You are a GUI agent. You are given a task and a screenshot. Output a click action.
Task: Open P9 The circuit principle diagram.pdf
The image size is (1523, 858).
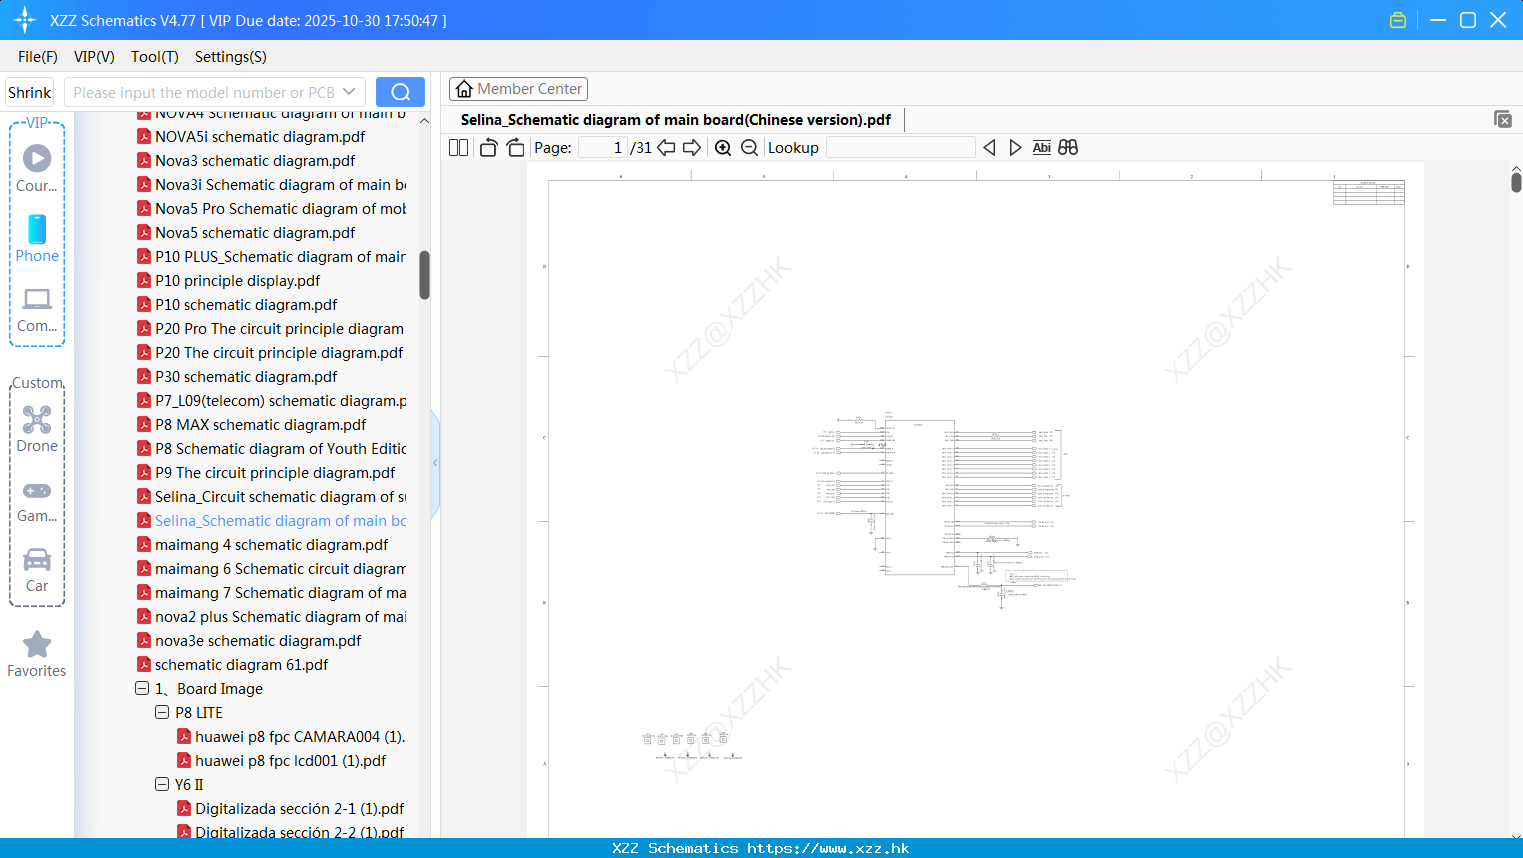click(x=275, y=472)
